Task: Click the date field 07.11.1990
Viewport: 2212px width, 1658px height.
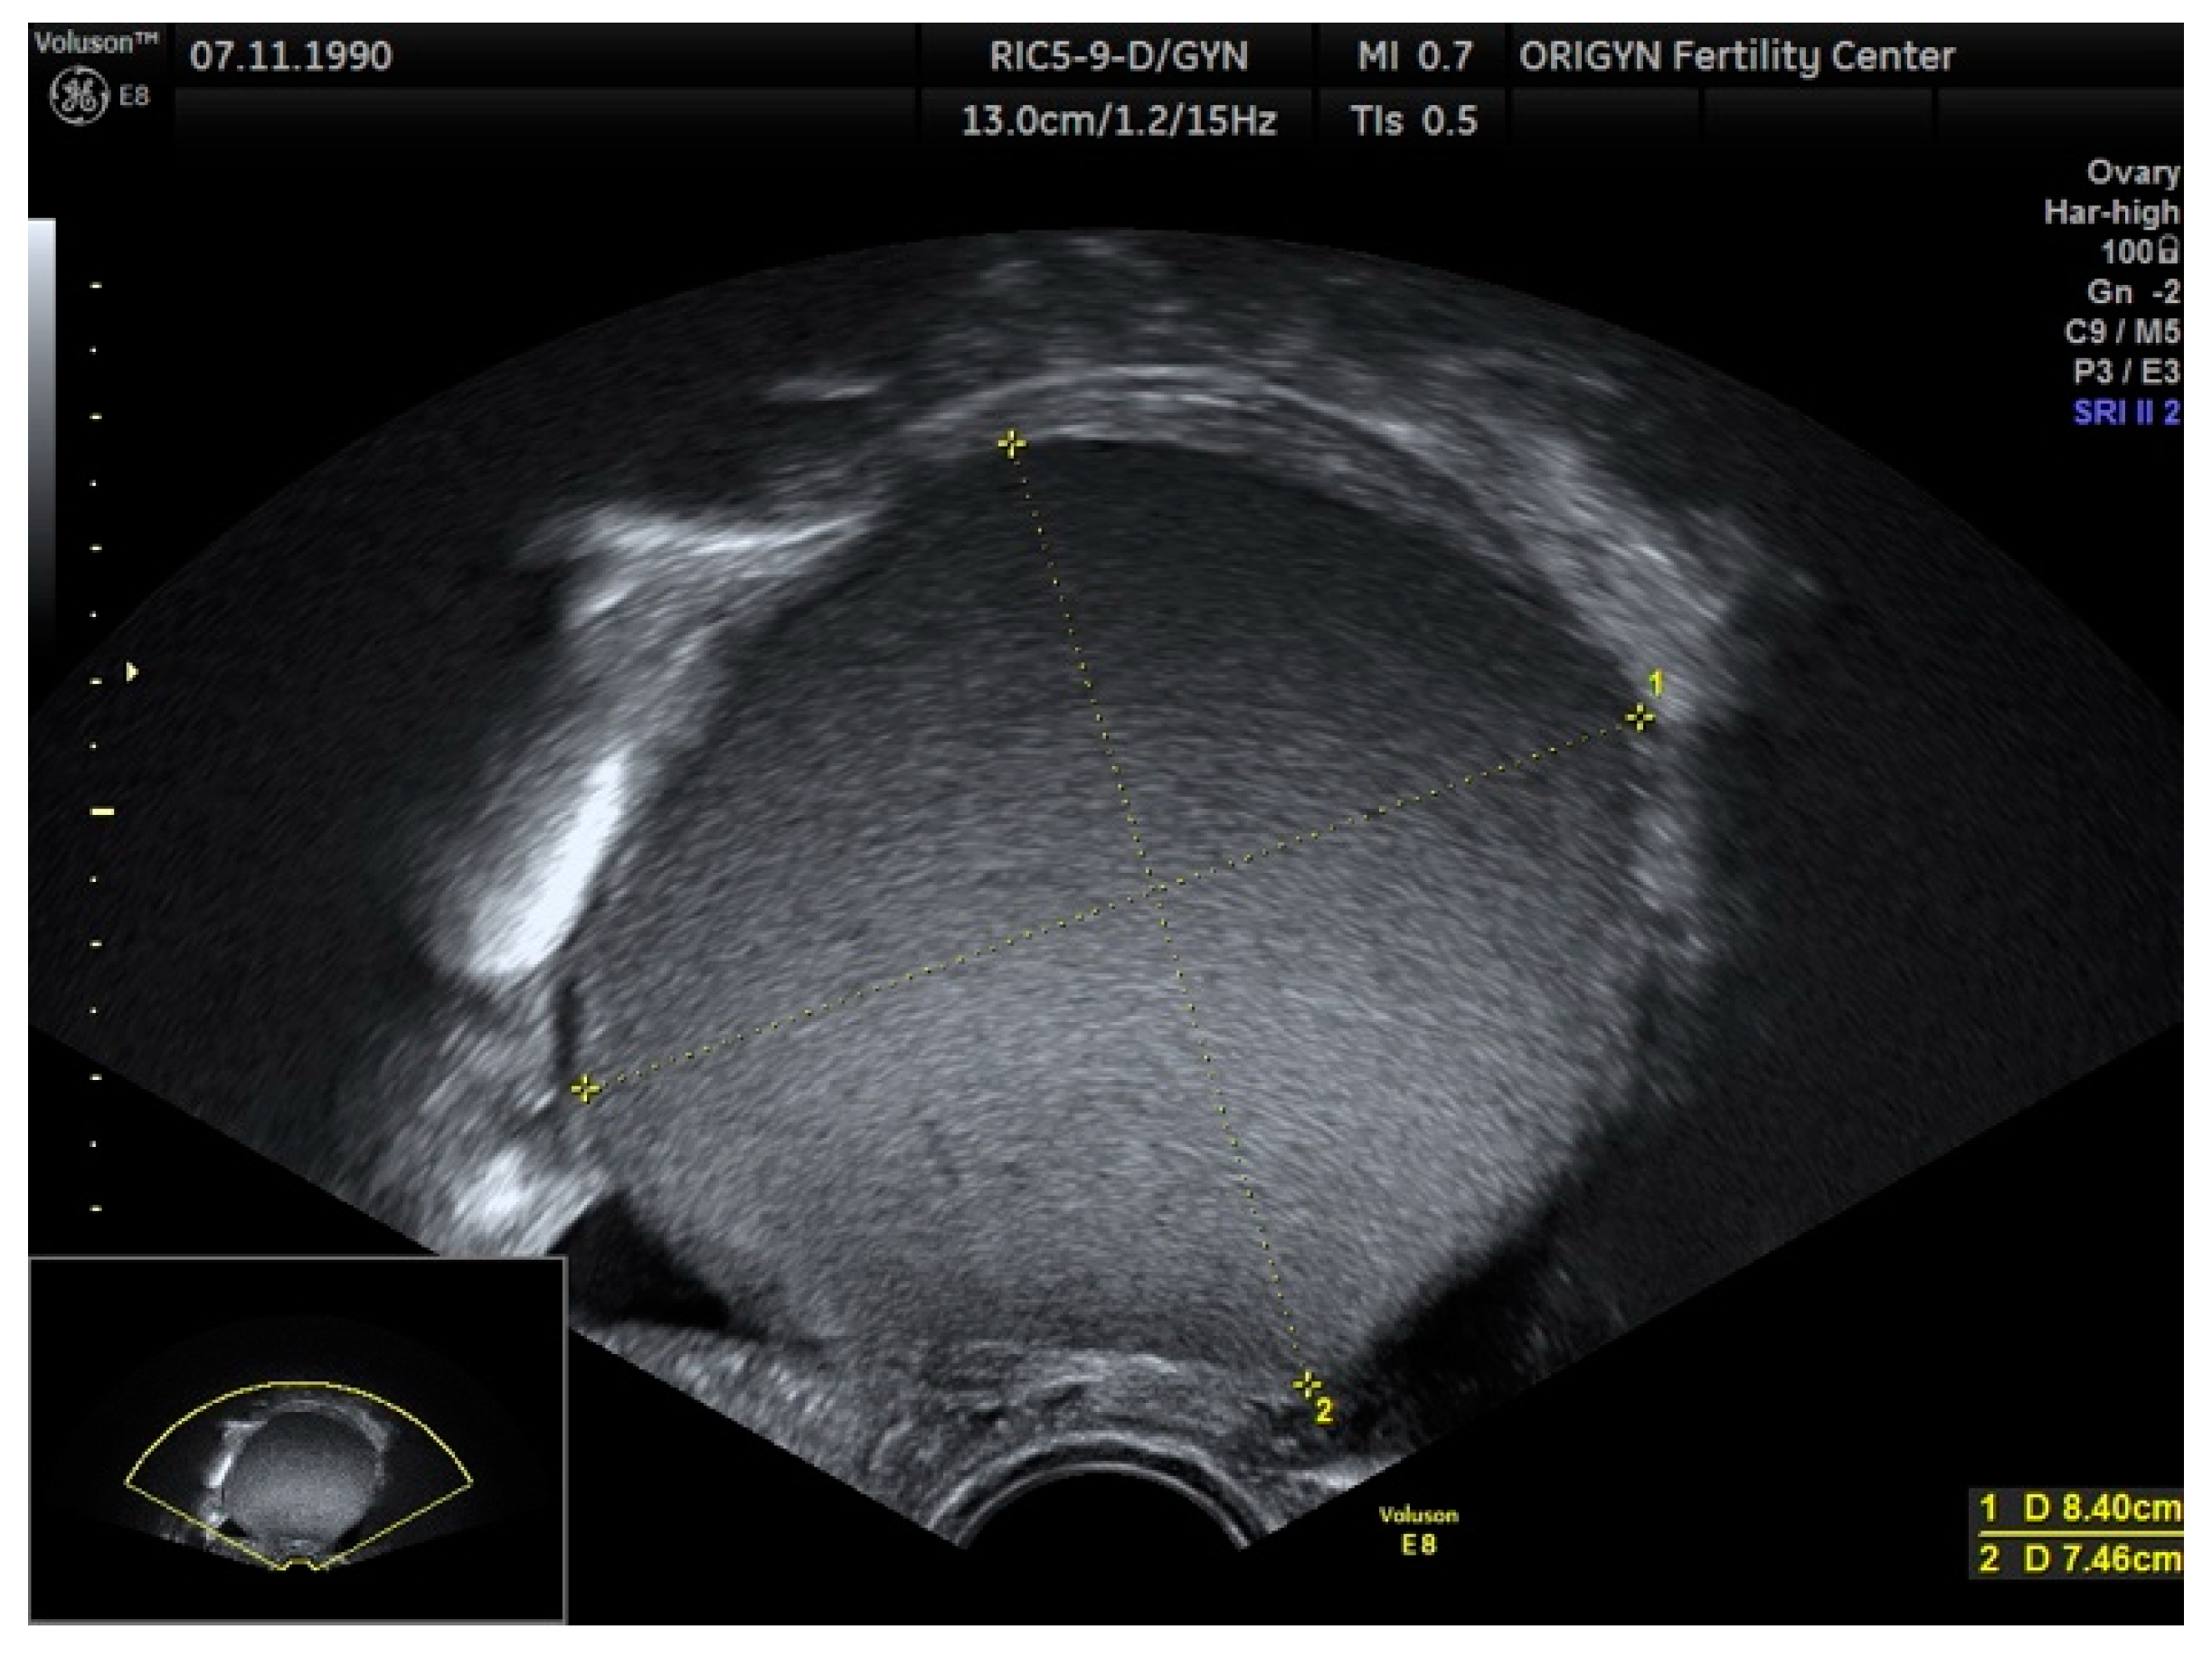Action: tap(291, 56)
